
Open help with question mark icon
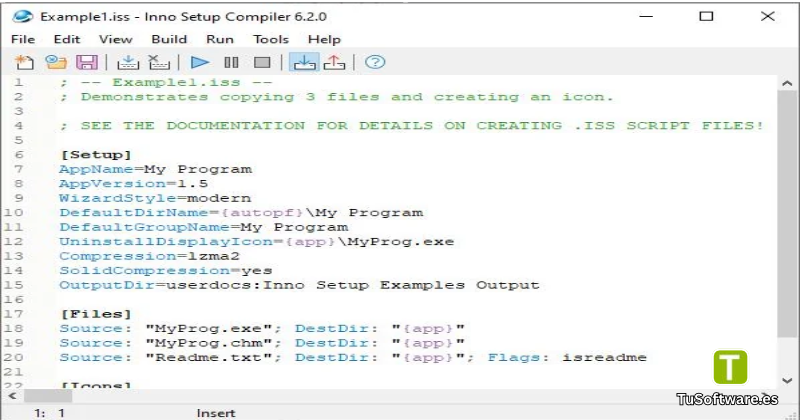tap(375, 62)
